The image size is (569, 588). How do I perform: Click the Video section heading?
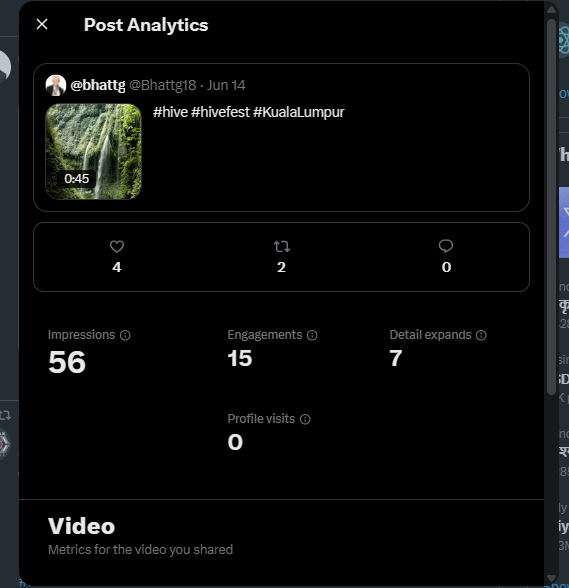[81, 526]
